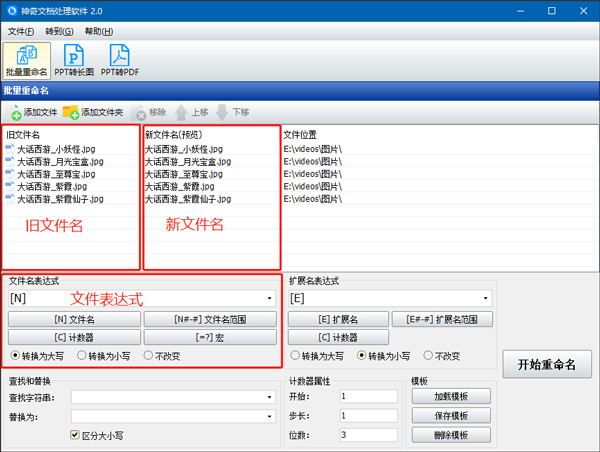Viewport: 600px width, 452px height.
Task: Select extension 转换为小写 radio option
Action: [361, 356]
